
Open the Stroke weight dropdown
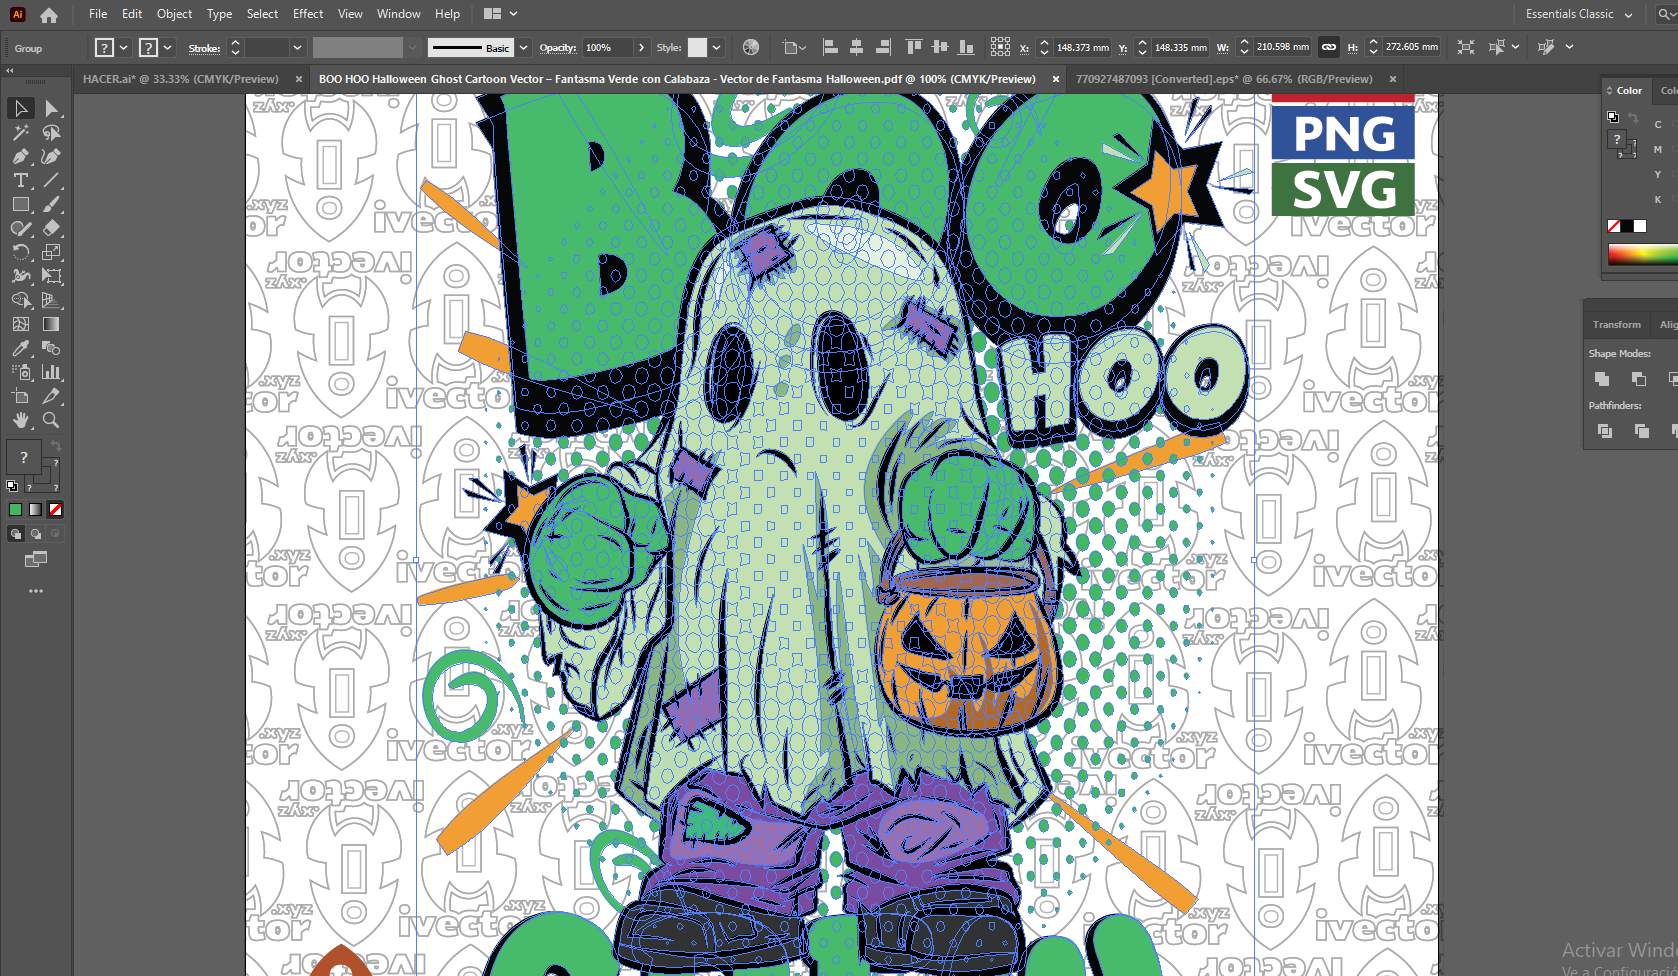(x=297, y=47)
